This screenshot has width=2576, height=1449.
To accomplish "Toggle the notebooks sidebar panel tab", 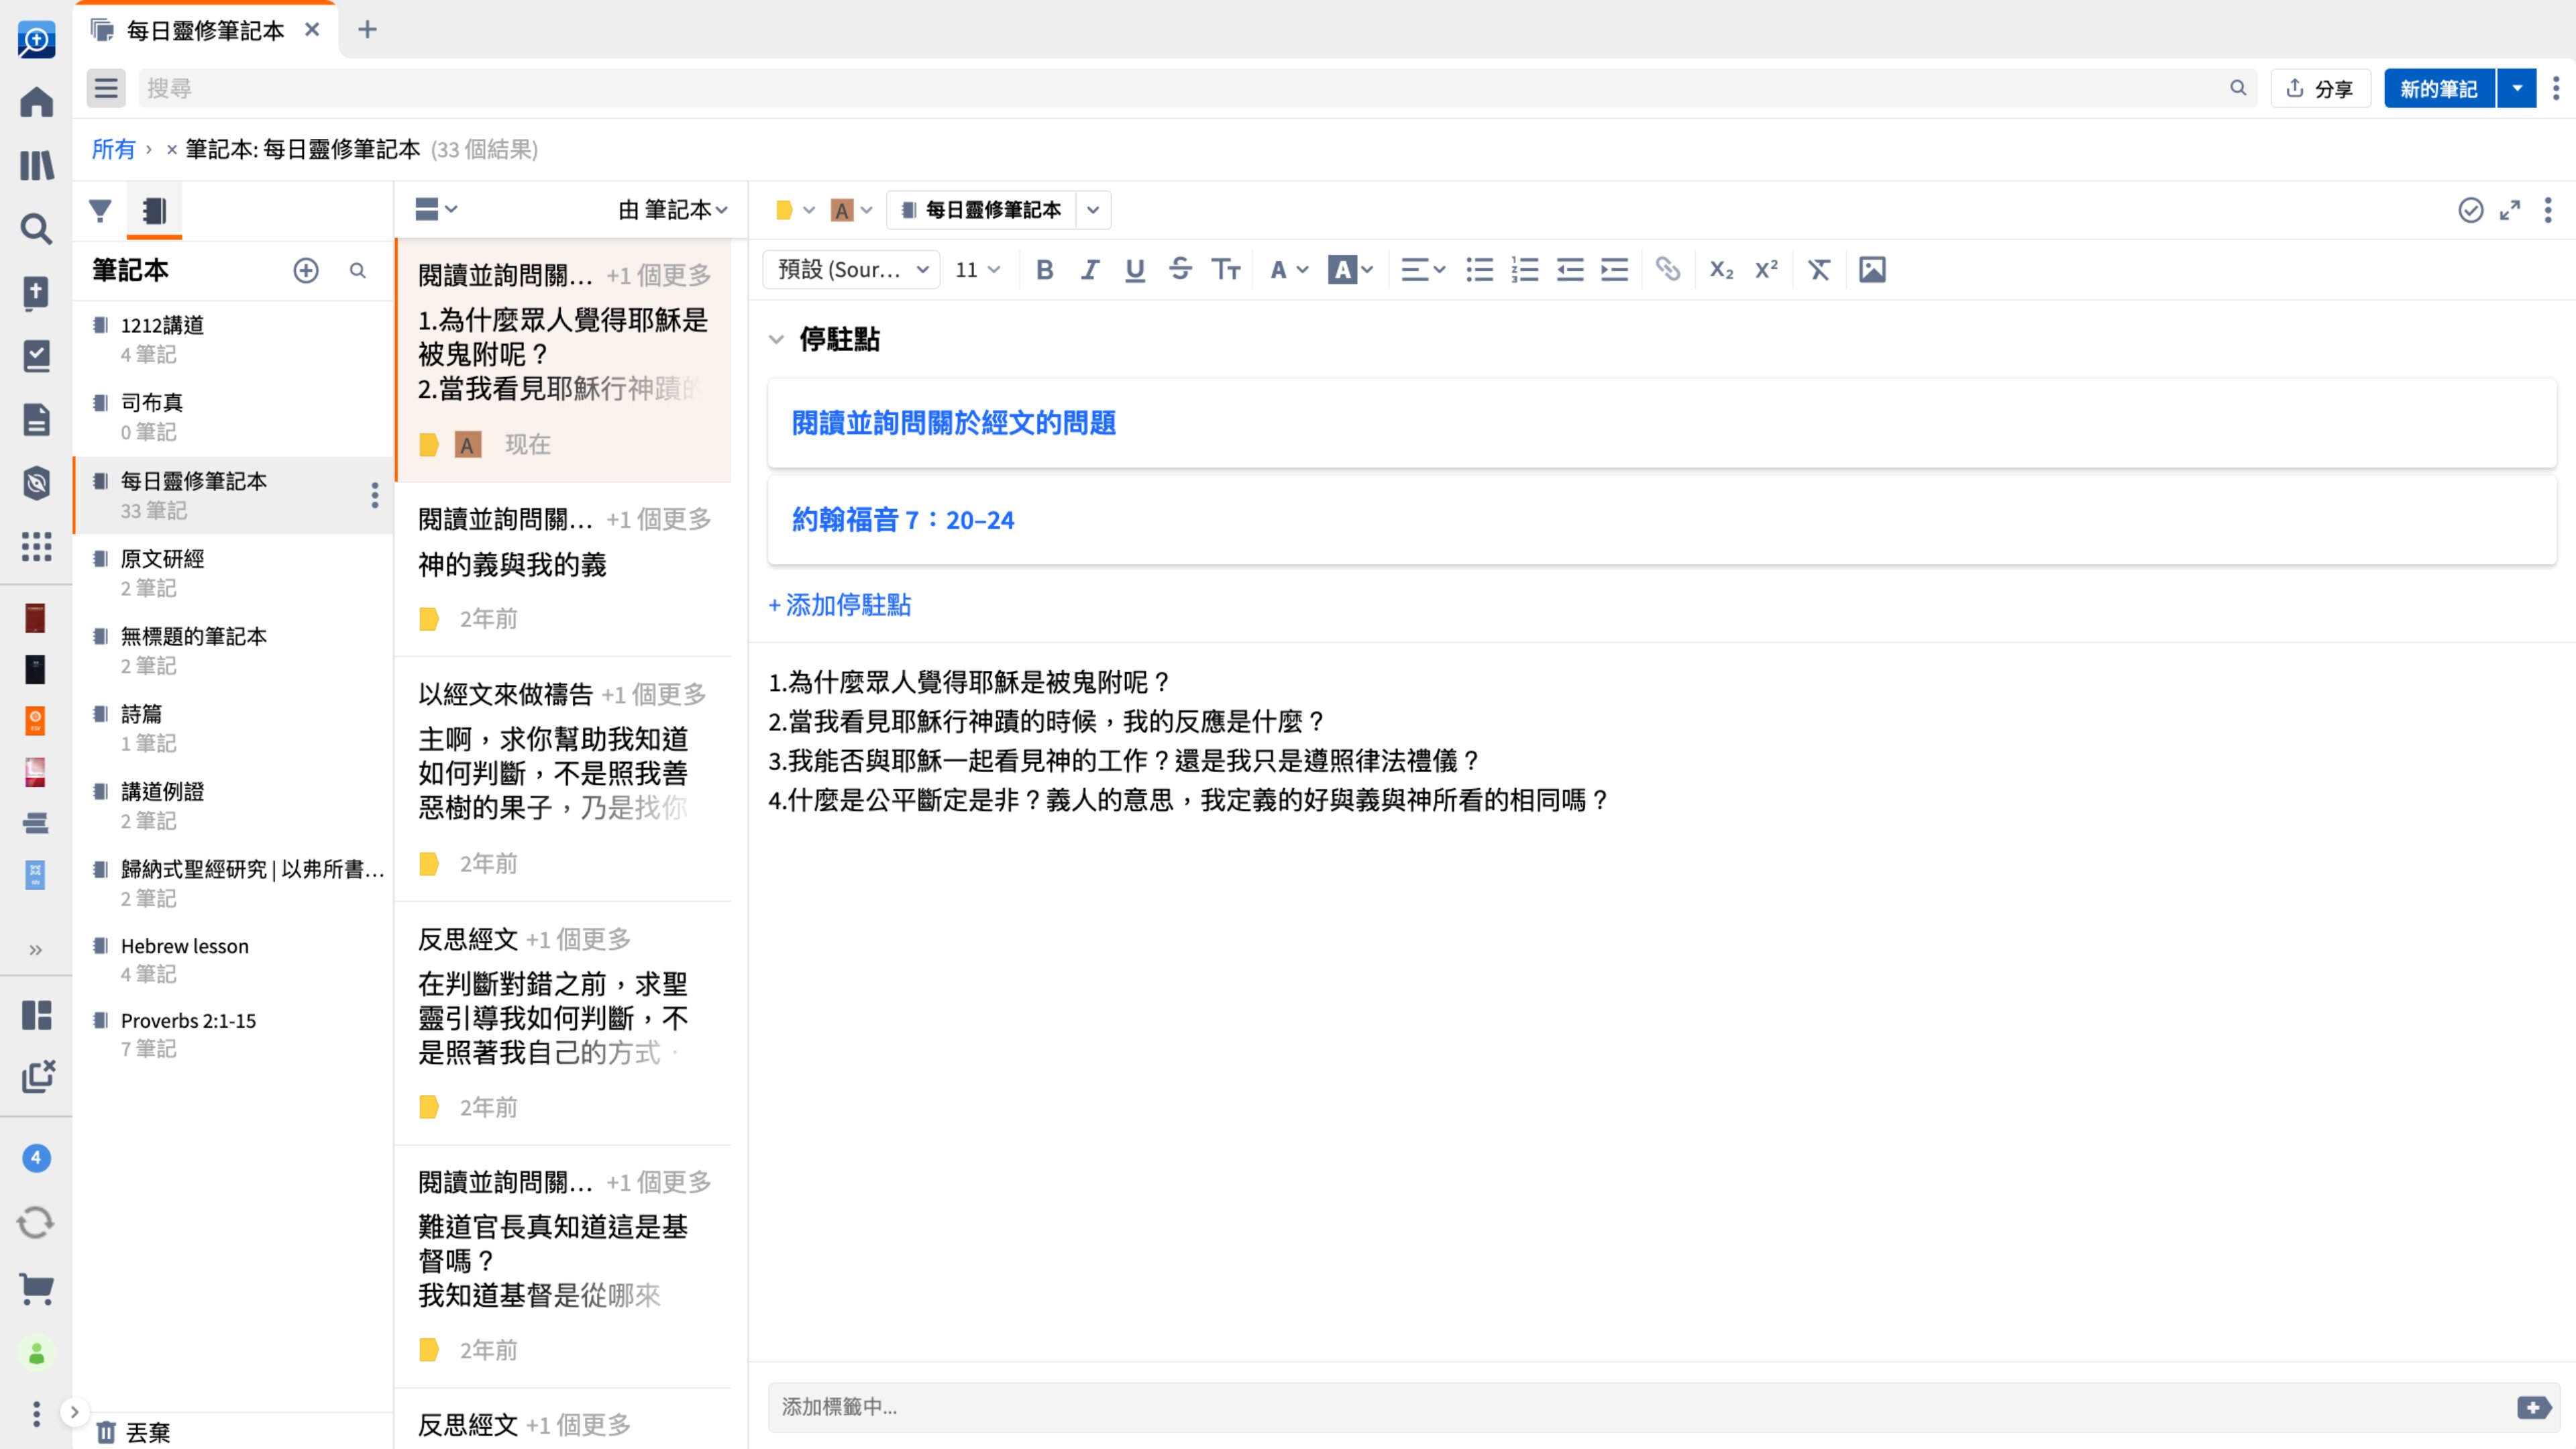I will [154, 210].
